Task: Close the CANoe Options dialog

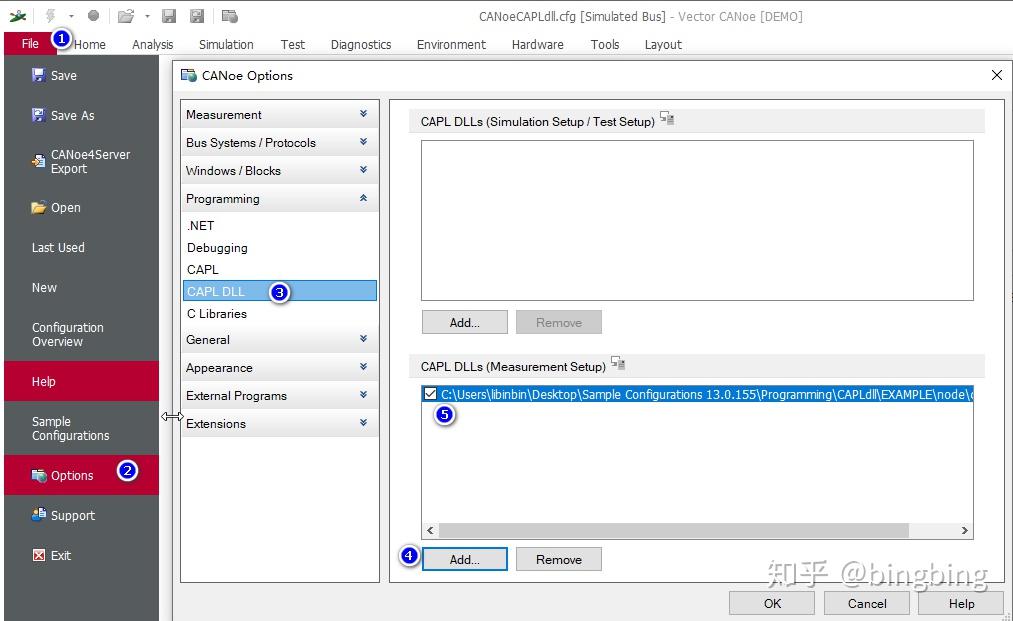Action: (x=997, y=75)
